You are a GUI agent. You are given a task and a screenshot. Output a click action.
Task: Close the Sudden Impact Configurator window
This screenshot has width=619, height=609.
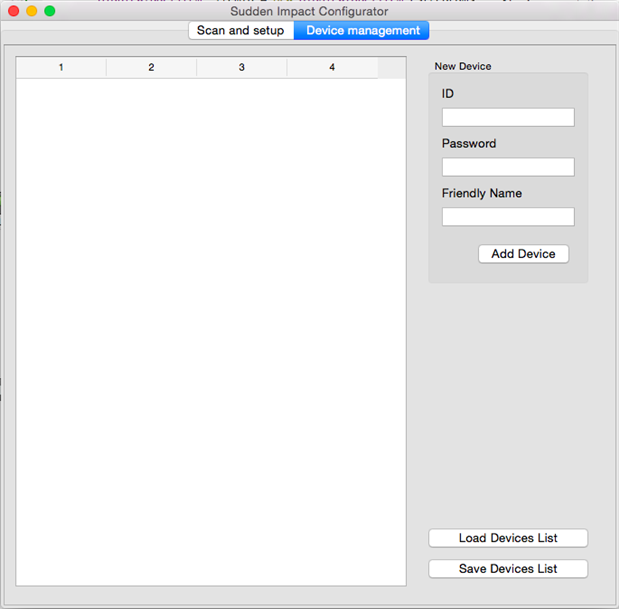click(14, 11)
